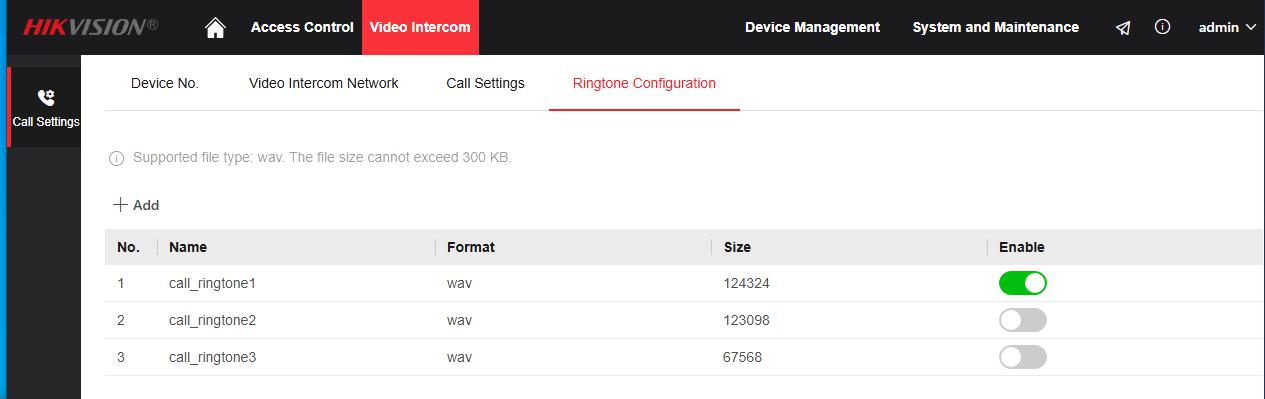This screenshot has height=399, width=1265.
Task: Click the No. column header
Action: coord(128,247)
